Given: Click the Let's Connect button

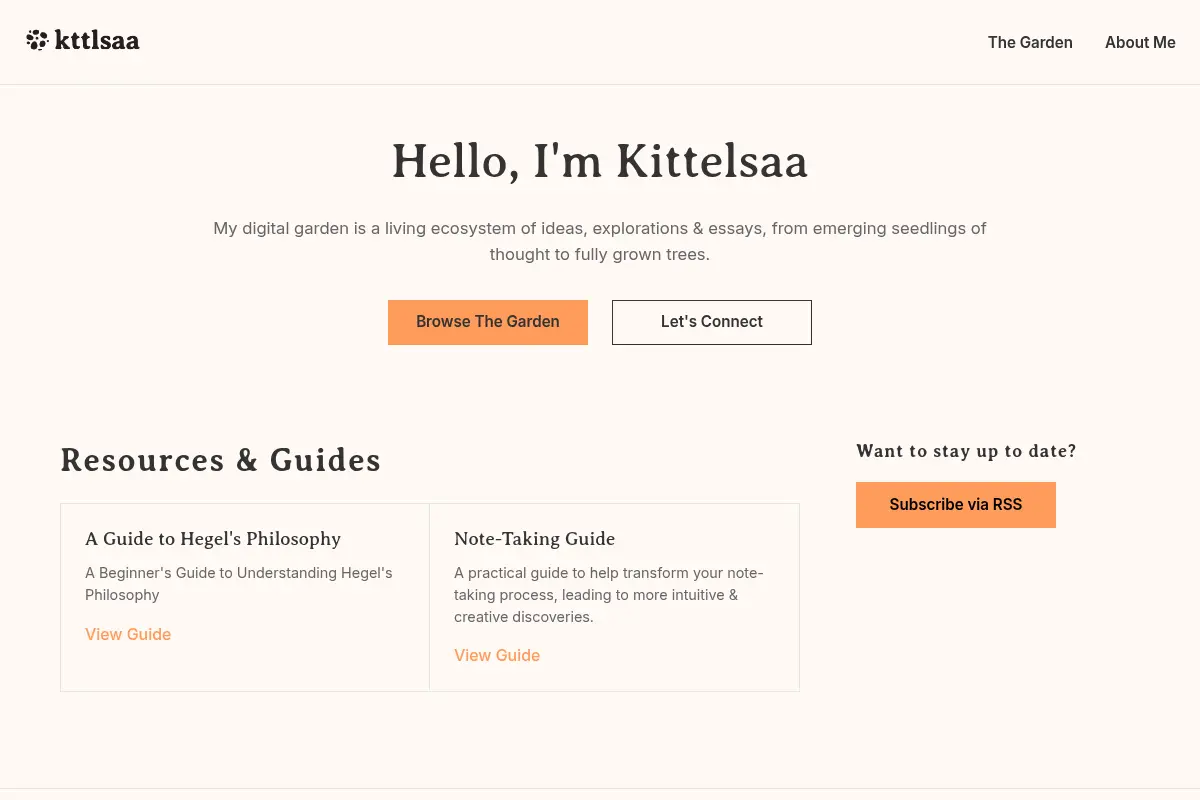Looking at the screenshot, I should tap(712, 322).
